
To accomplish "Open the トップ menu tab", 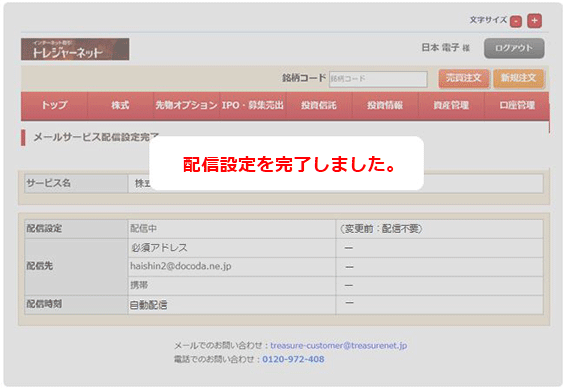I will pos(54,105).
